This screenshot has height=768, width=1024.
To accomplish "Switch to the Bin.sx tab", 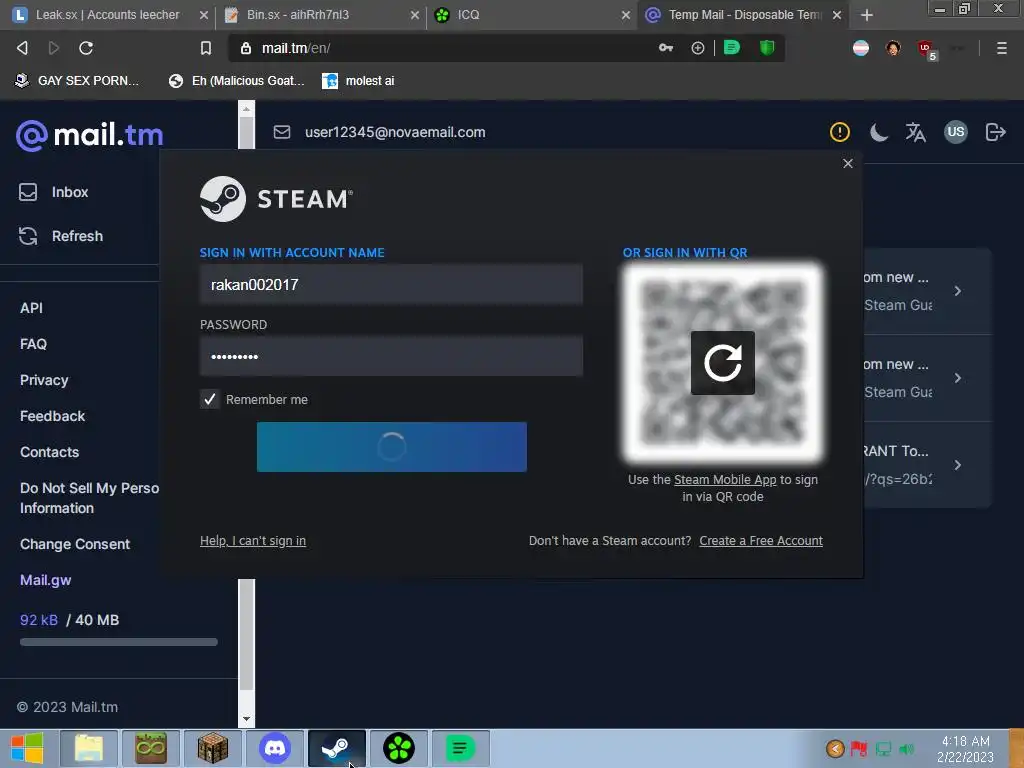I will point(321,14).
